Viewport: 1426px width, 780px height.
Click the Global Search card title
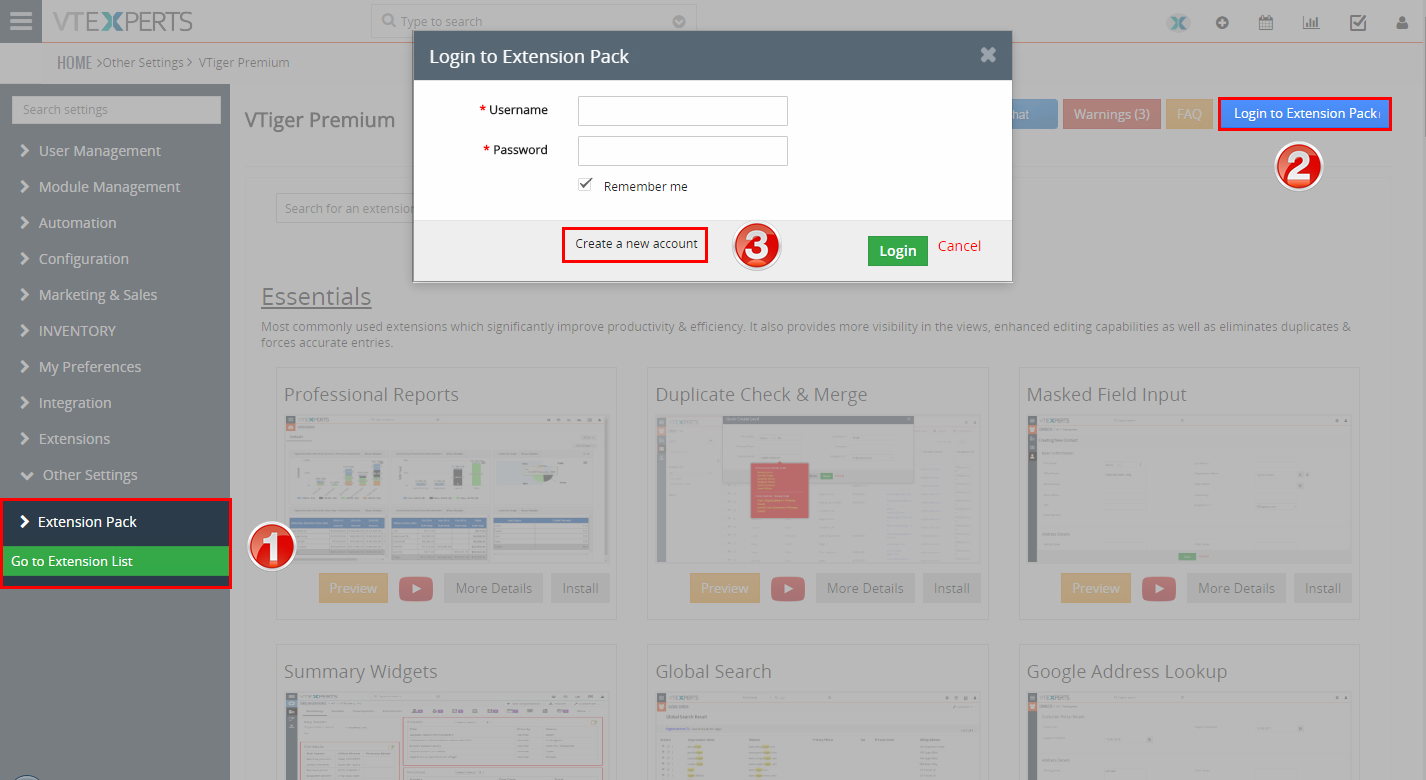coord(714,671)
